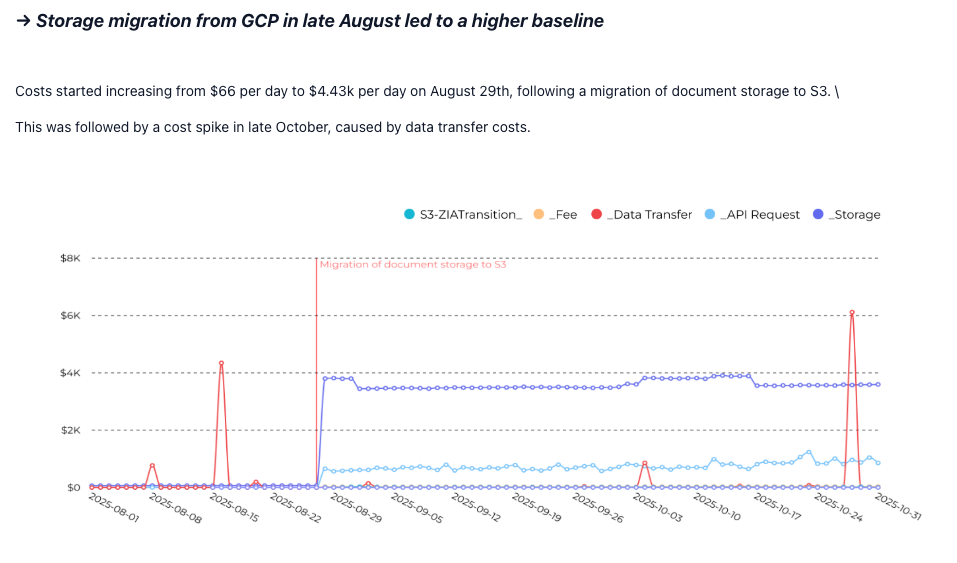This screenshot has width=957, height=563.
Task: Select the mid-August red spike point above $4K
Action: point(221,363)
